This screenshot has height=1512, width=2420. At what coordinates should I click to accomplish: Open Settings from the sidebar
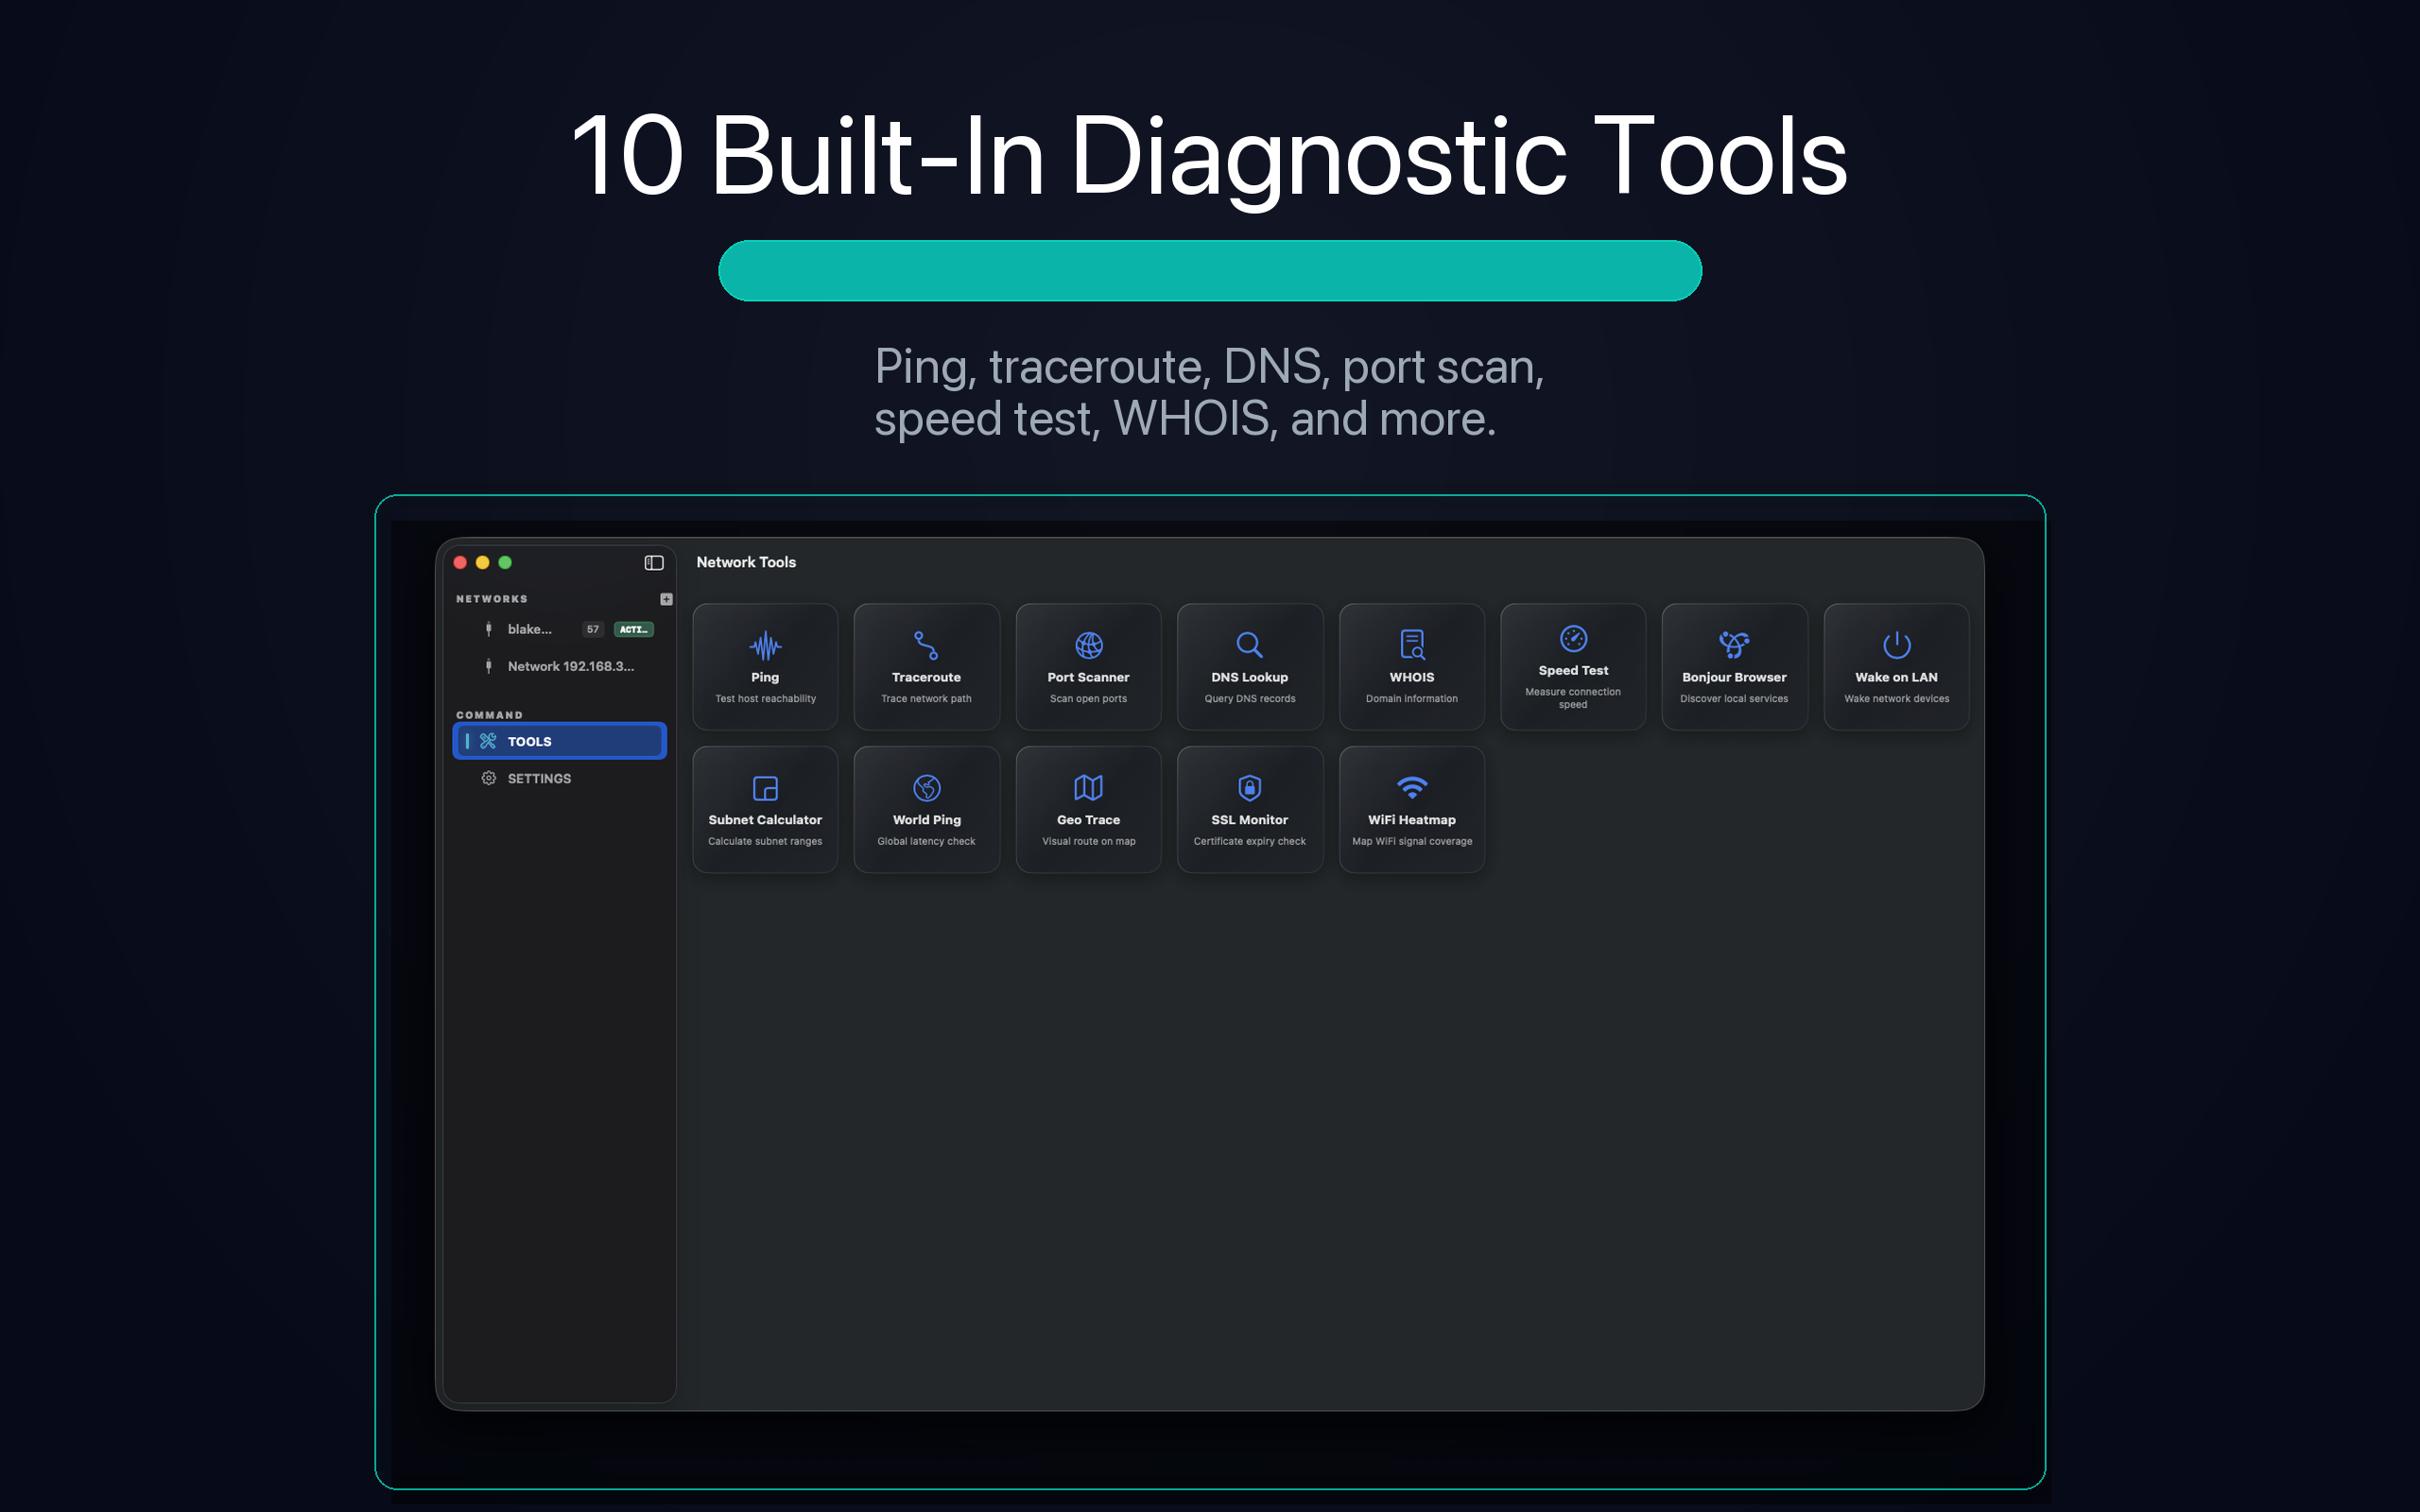tap(539, 778)
